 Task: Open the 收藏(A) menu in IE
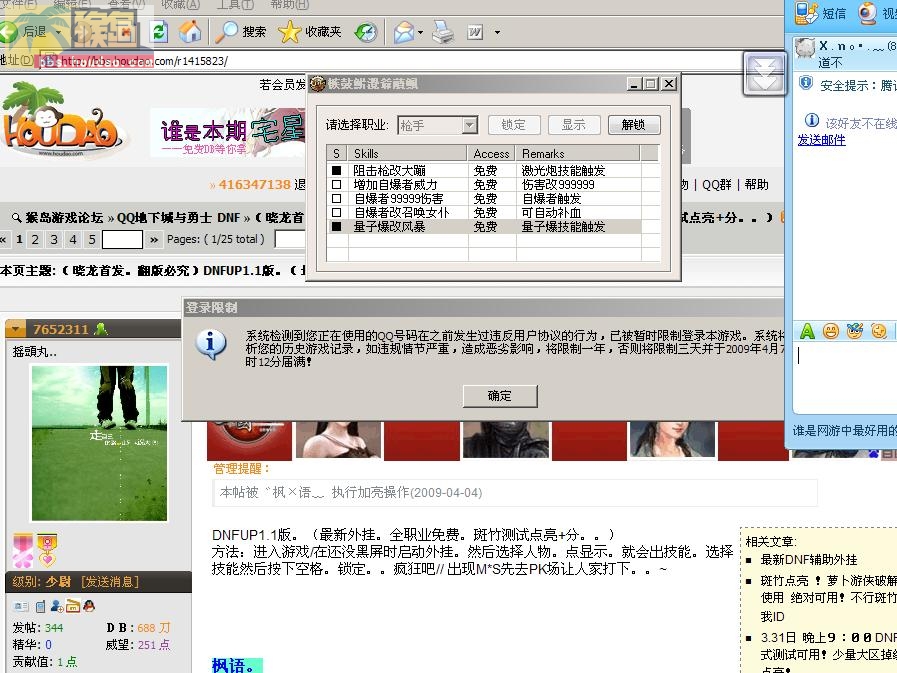pyautogui.click(x=180, y=5)
